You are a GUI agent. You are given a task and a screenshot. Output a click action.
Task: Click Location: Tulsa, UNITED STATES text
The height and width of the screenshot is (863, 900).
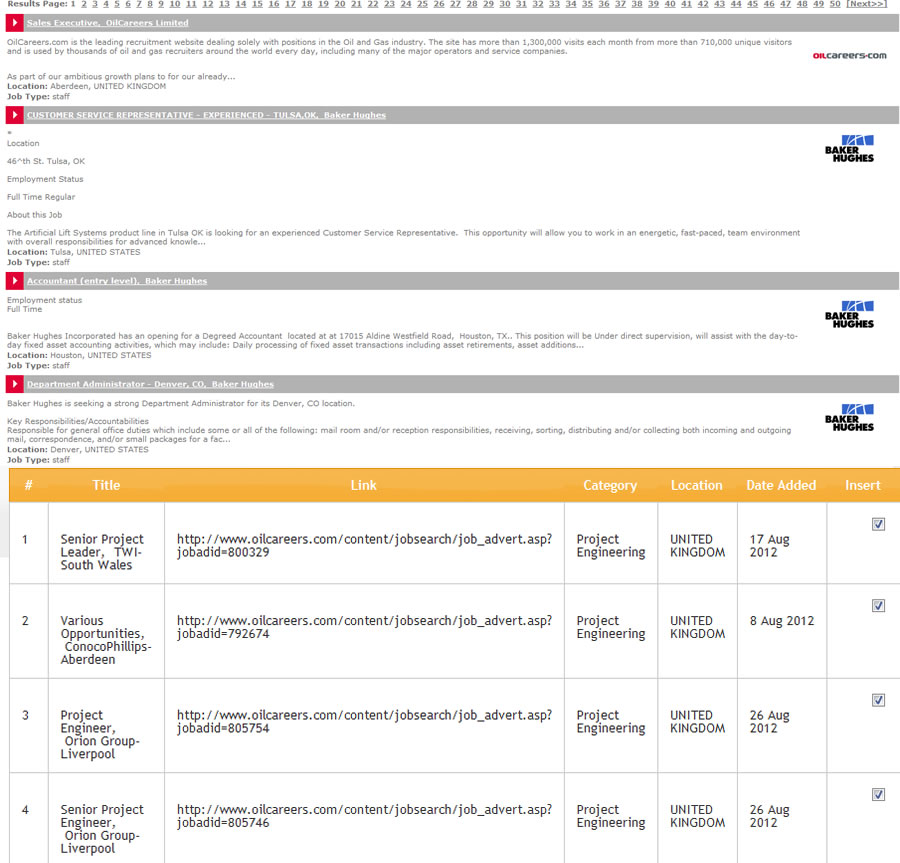(x=73, y=252)
